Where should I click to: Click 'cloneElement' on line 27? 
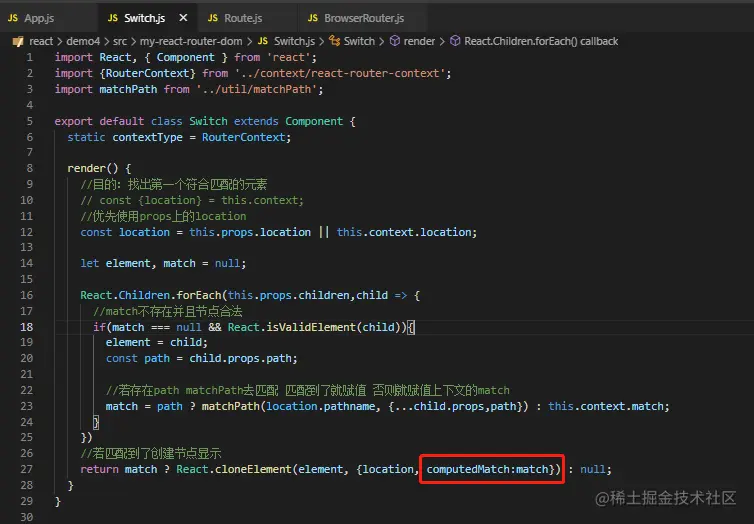pyautogui.click(x=253, y=470)
